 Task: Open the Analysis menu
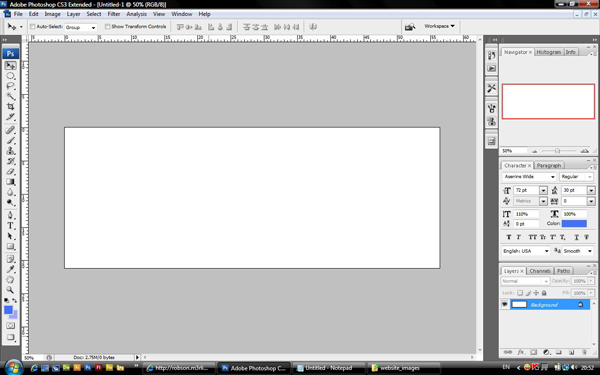click(136, 14)
